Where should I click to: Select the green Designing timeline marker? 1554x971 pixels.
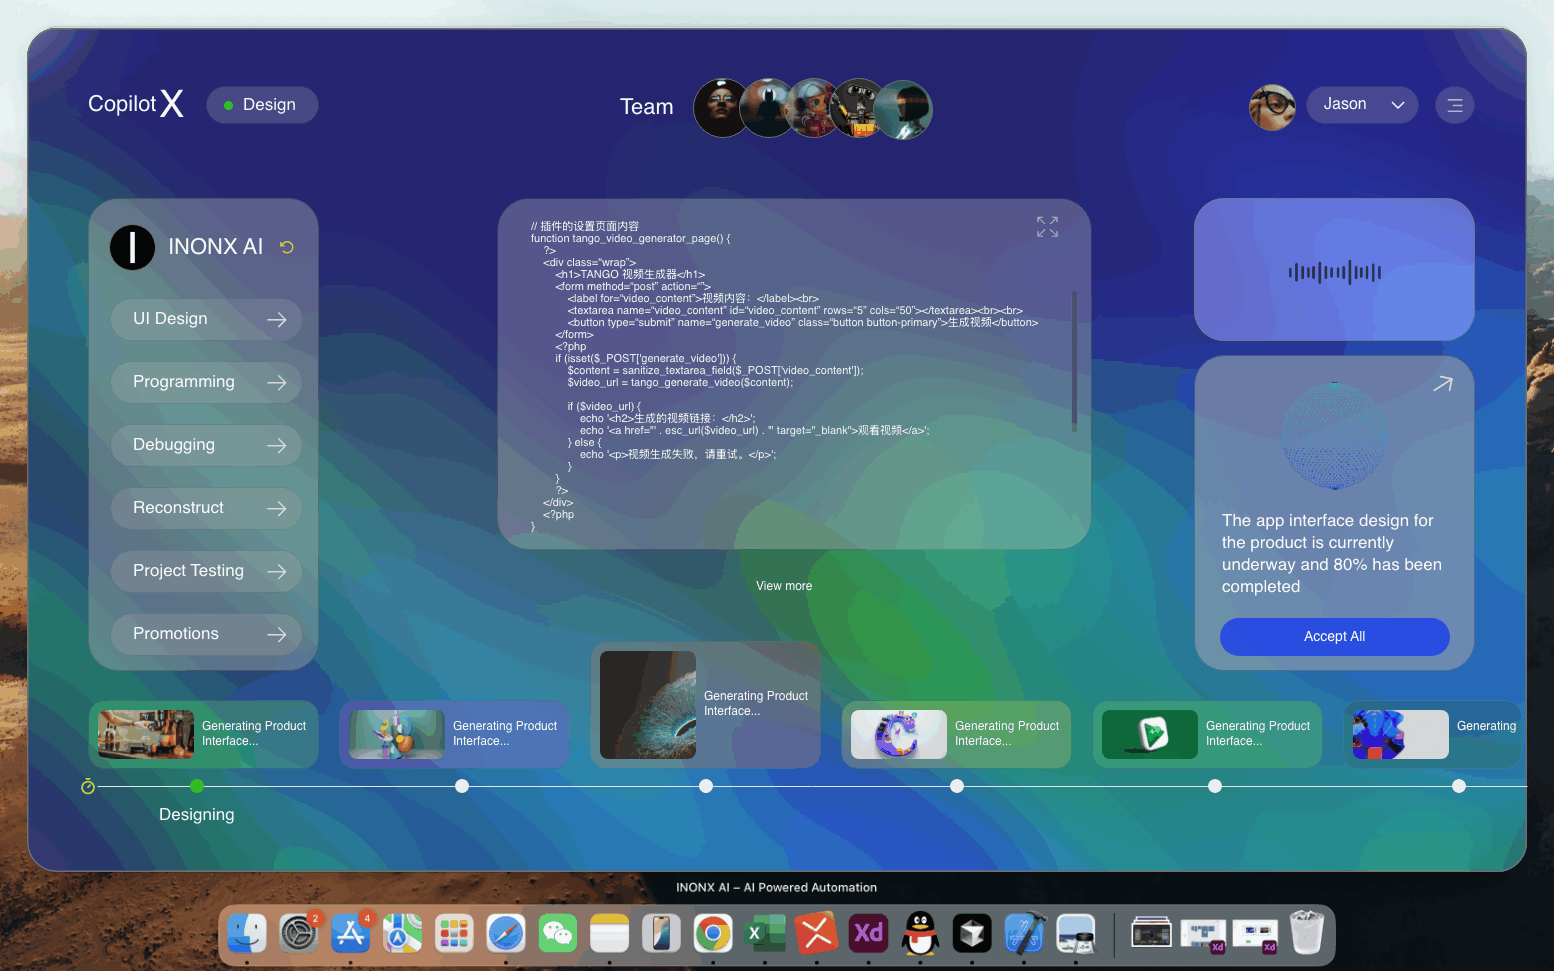click(197, 786)
